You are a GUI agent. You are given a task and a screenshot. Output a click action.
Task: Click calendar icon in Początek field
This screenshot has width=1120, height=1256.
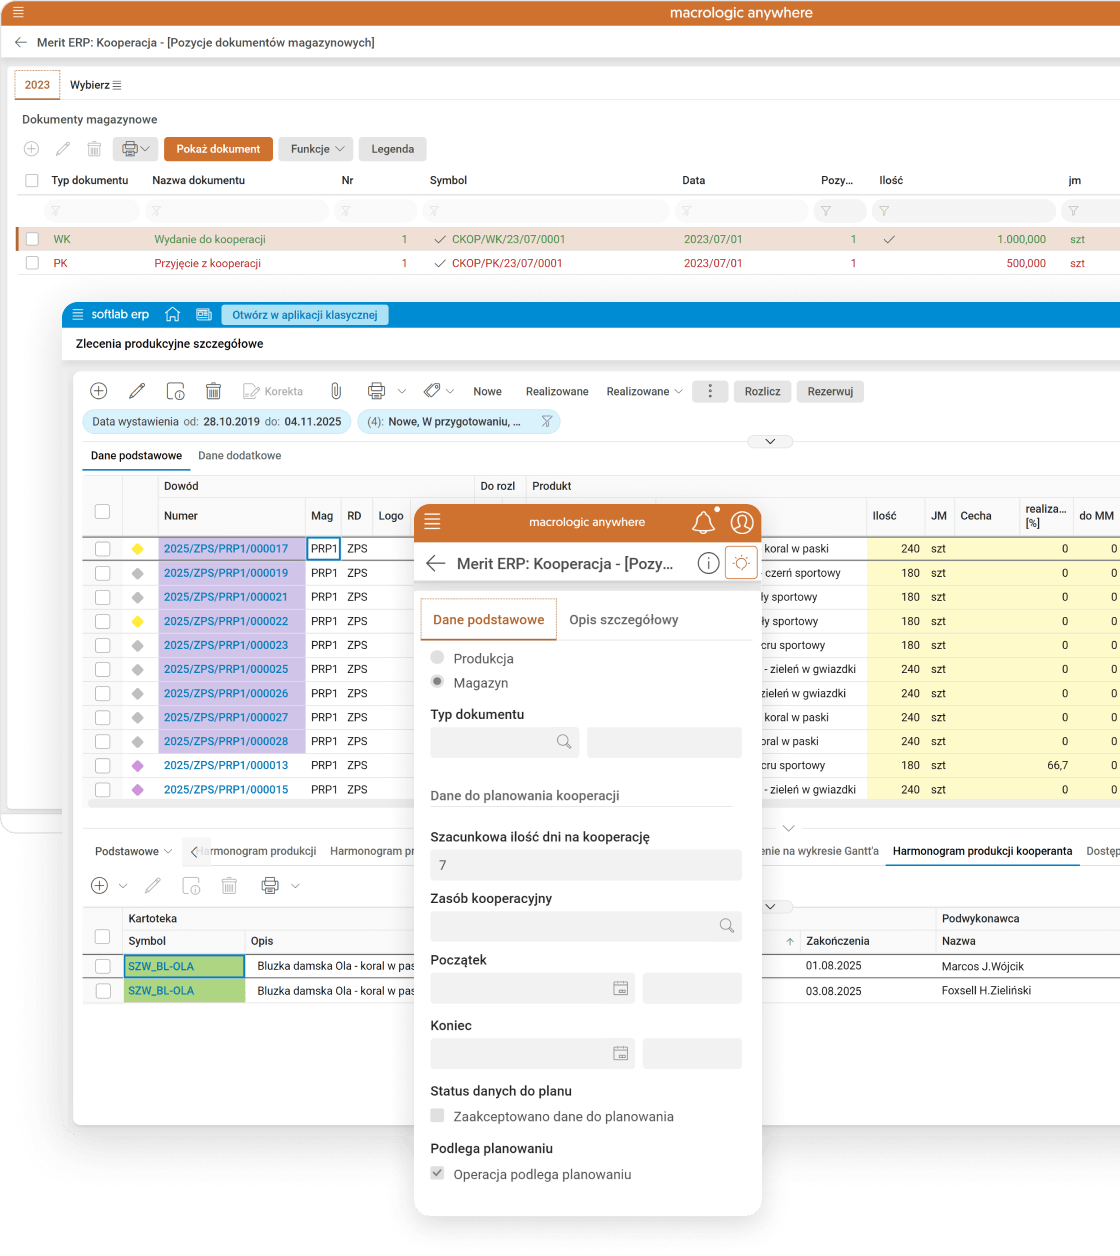(x=620, y=988)
